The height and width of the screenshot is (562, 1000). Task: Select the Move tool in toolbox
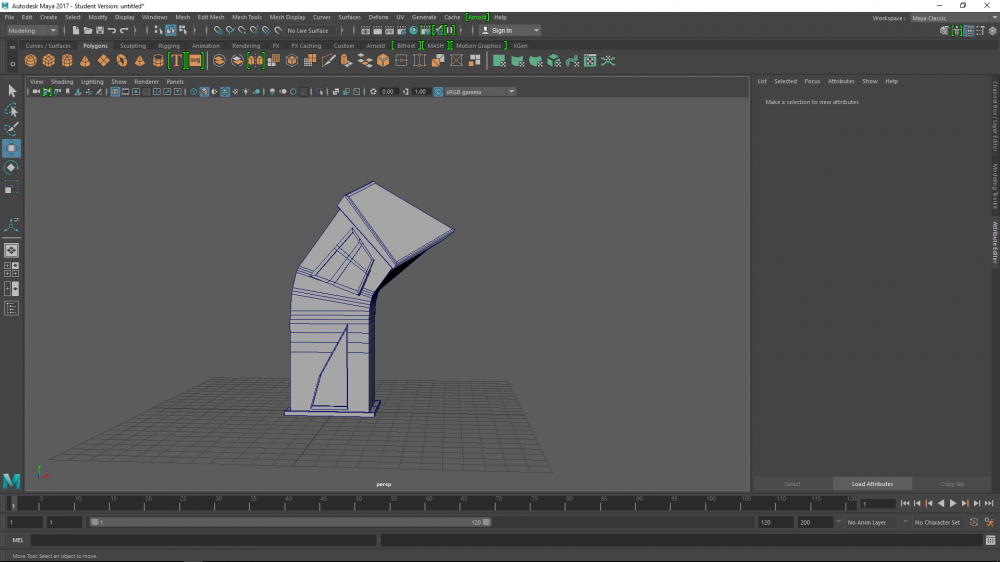[x=11, y=148]
